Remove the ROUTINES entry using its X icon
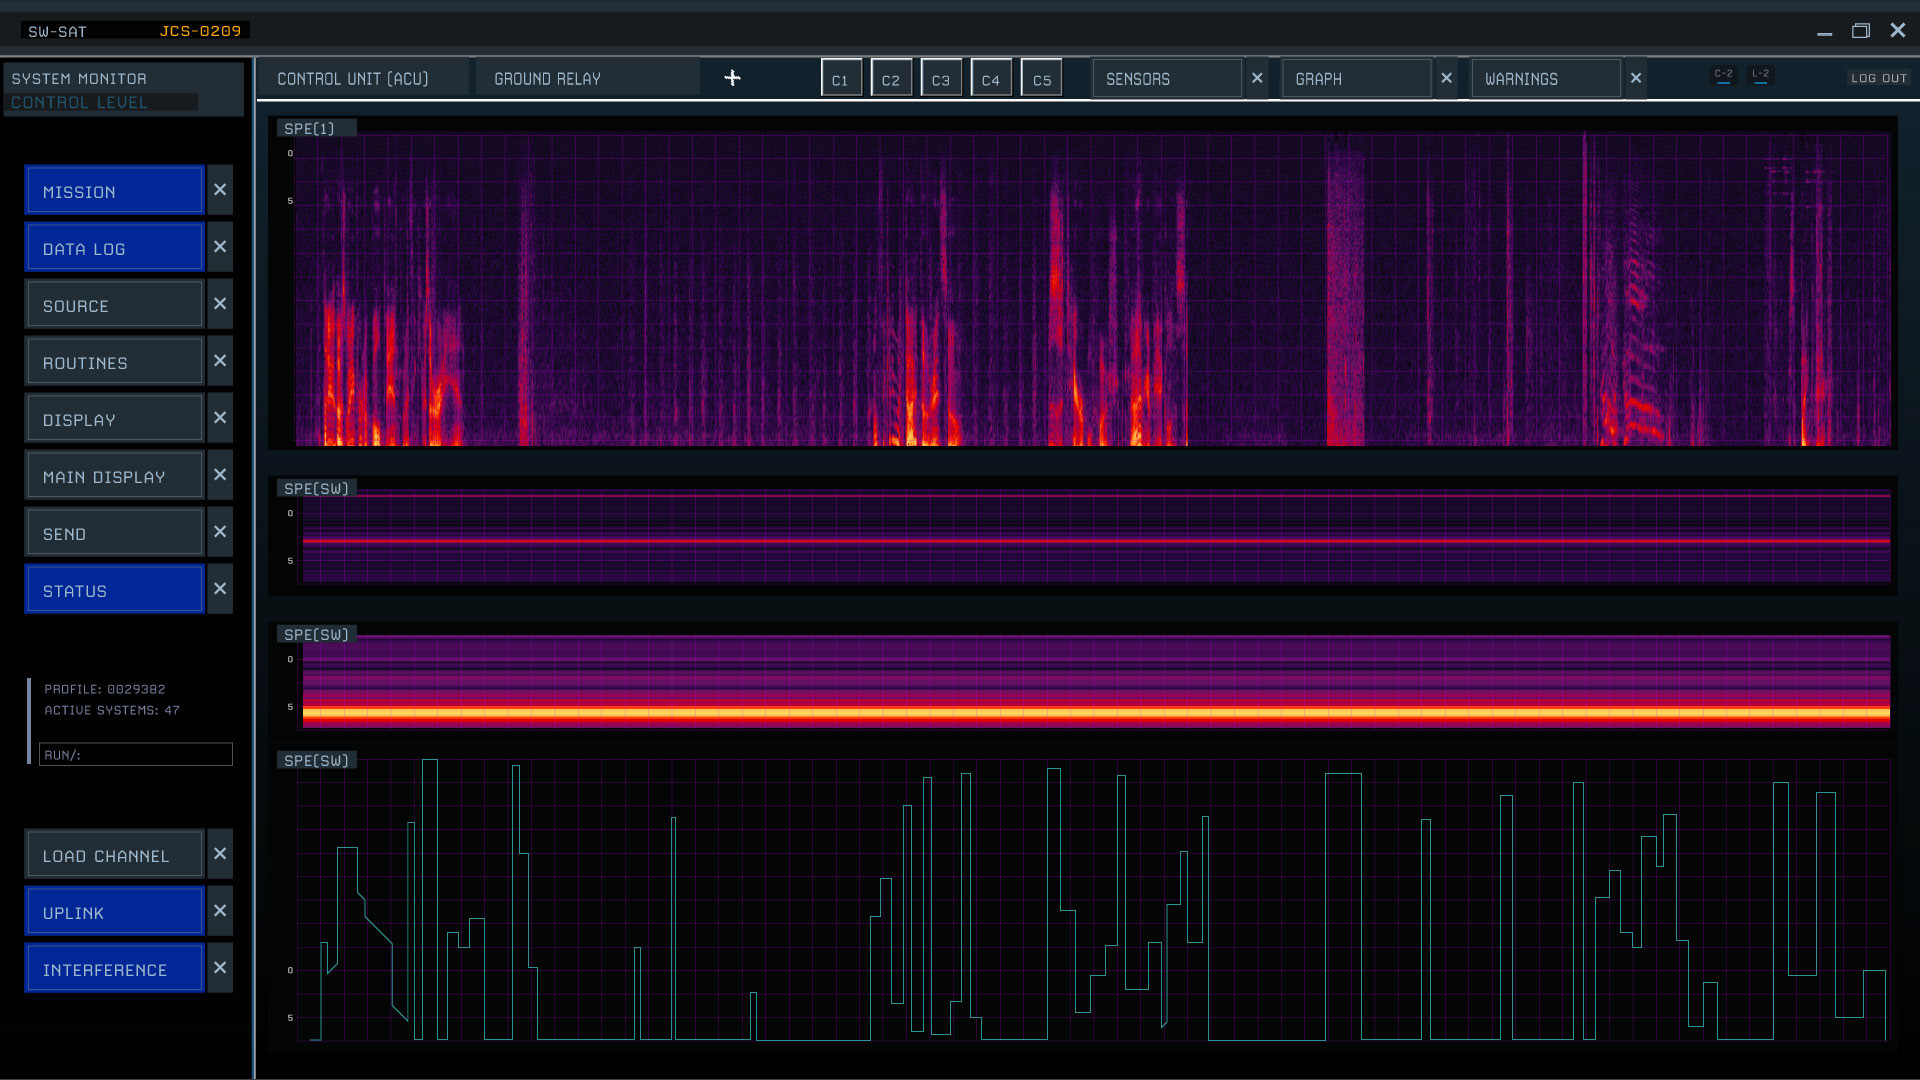Viewport: 1920px width, 1080px height. (220, 361)
